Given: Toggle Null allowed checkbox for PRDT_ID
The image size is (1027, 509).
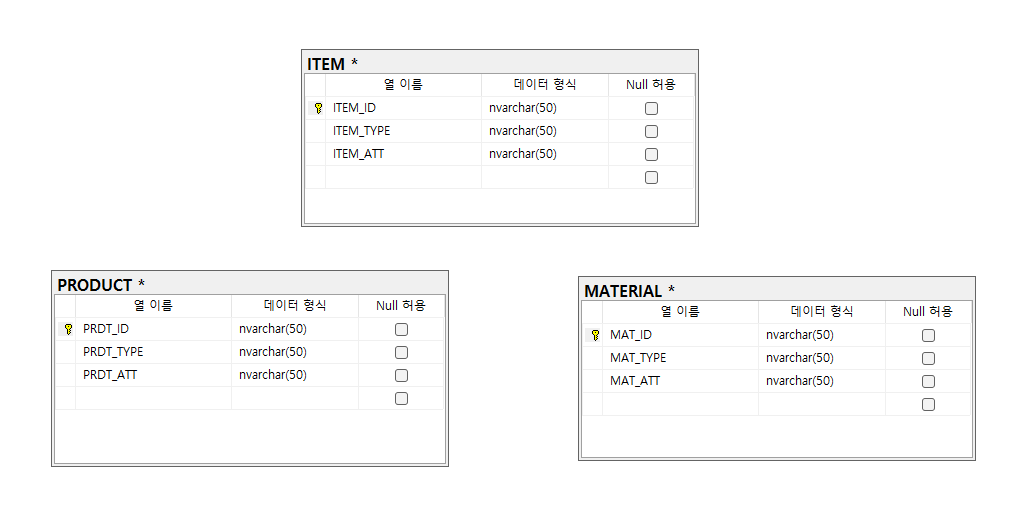Looking at the screenshot, I should coord(401,329).
